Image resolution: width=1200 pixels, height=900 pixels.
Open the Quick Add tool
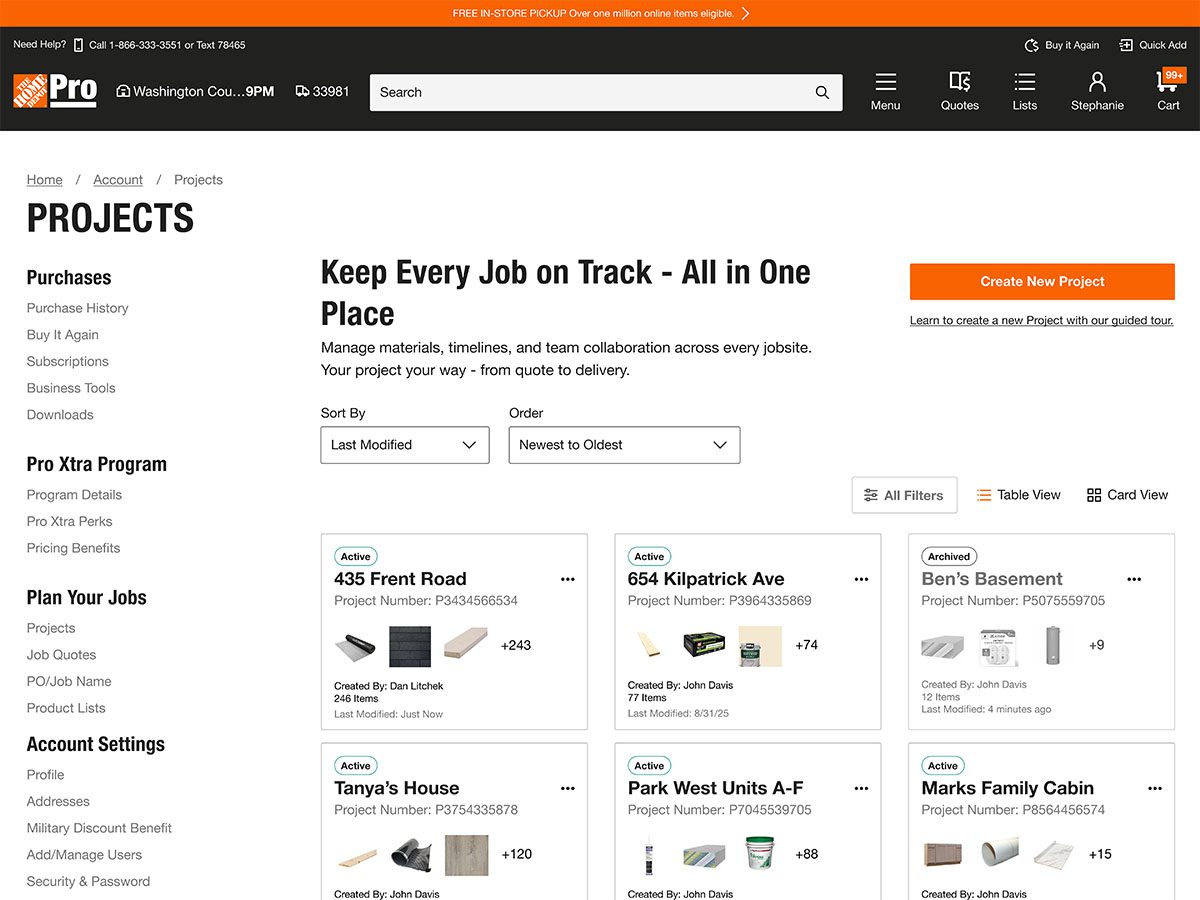click(x=1152, y=45)
